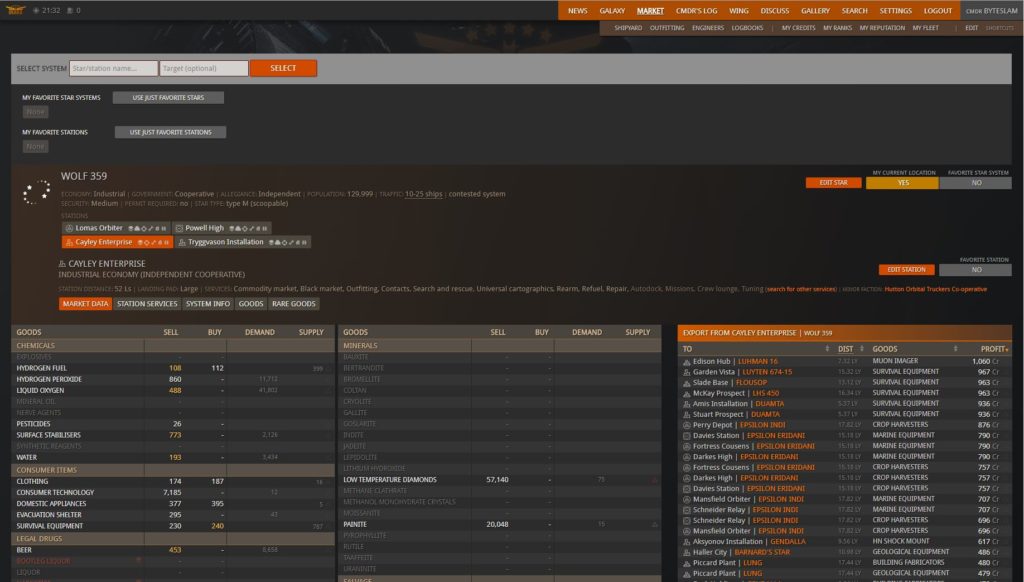1024x582 pixels.
Task: Click the station icon beside Perry Depot
Action: pos(686,425)
